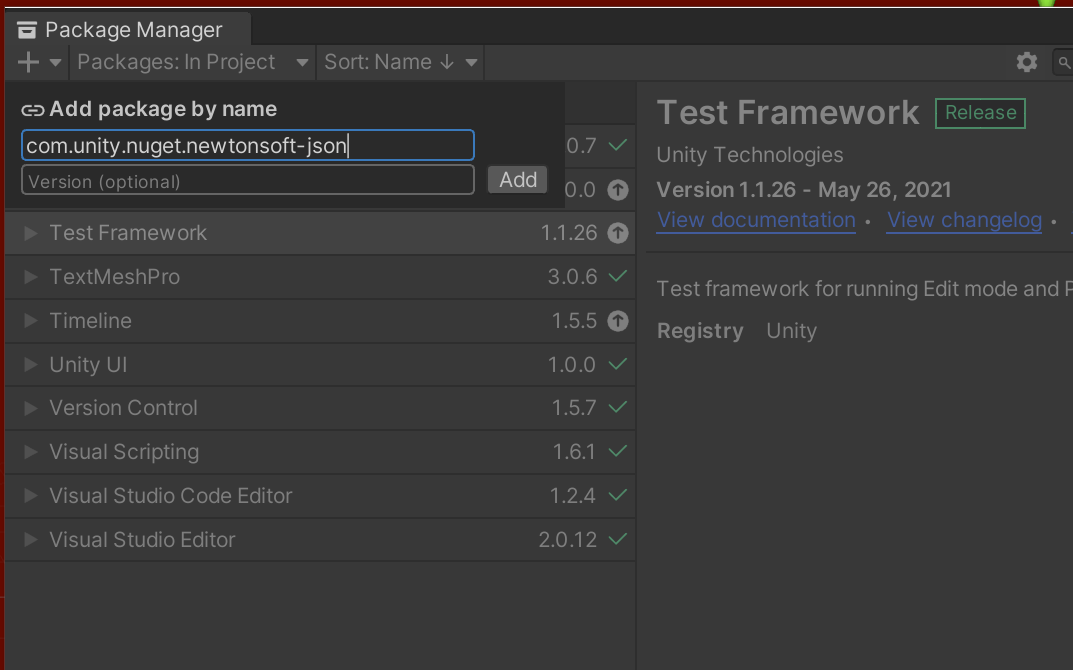Open the settings gear icon
The width and height of the screenshot is (1073, 670).
coord(1026,62)
